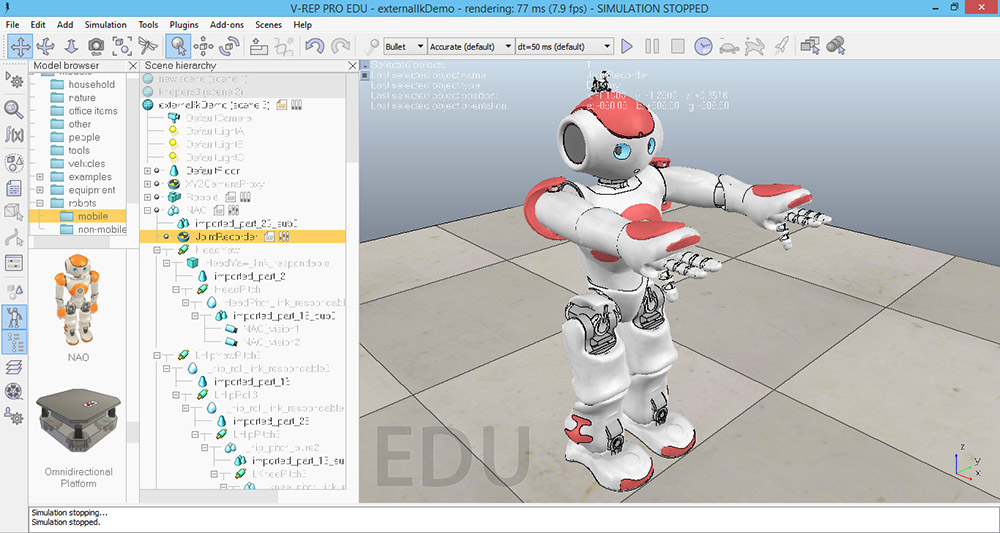Select the object rotate tool
This screenshot has width=1000, height=533.
229,47
